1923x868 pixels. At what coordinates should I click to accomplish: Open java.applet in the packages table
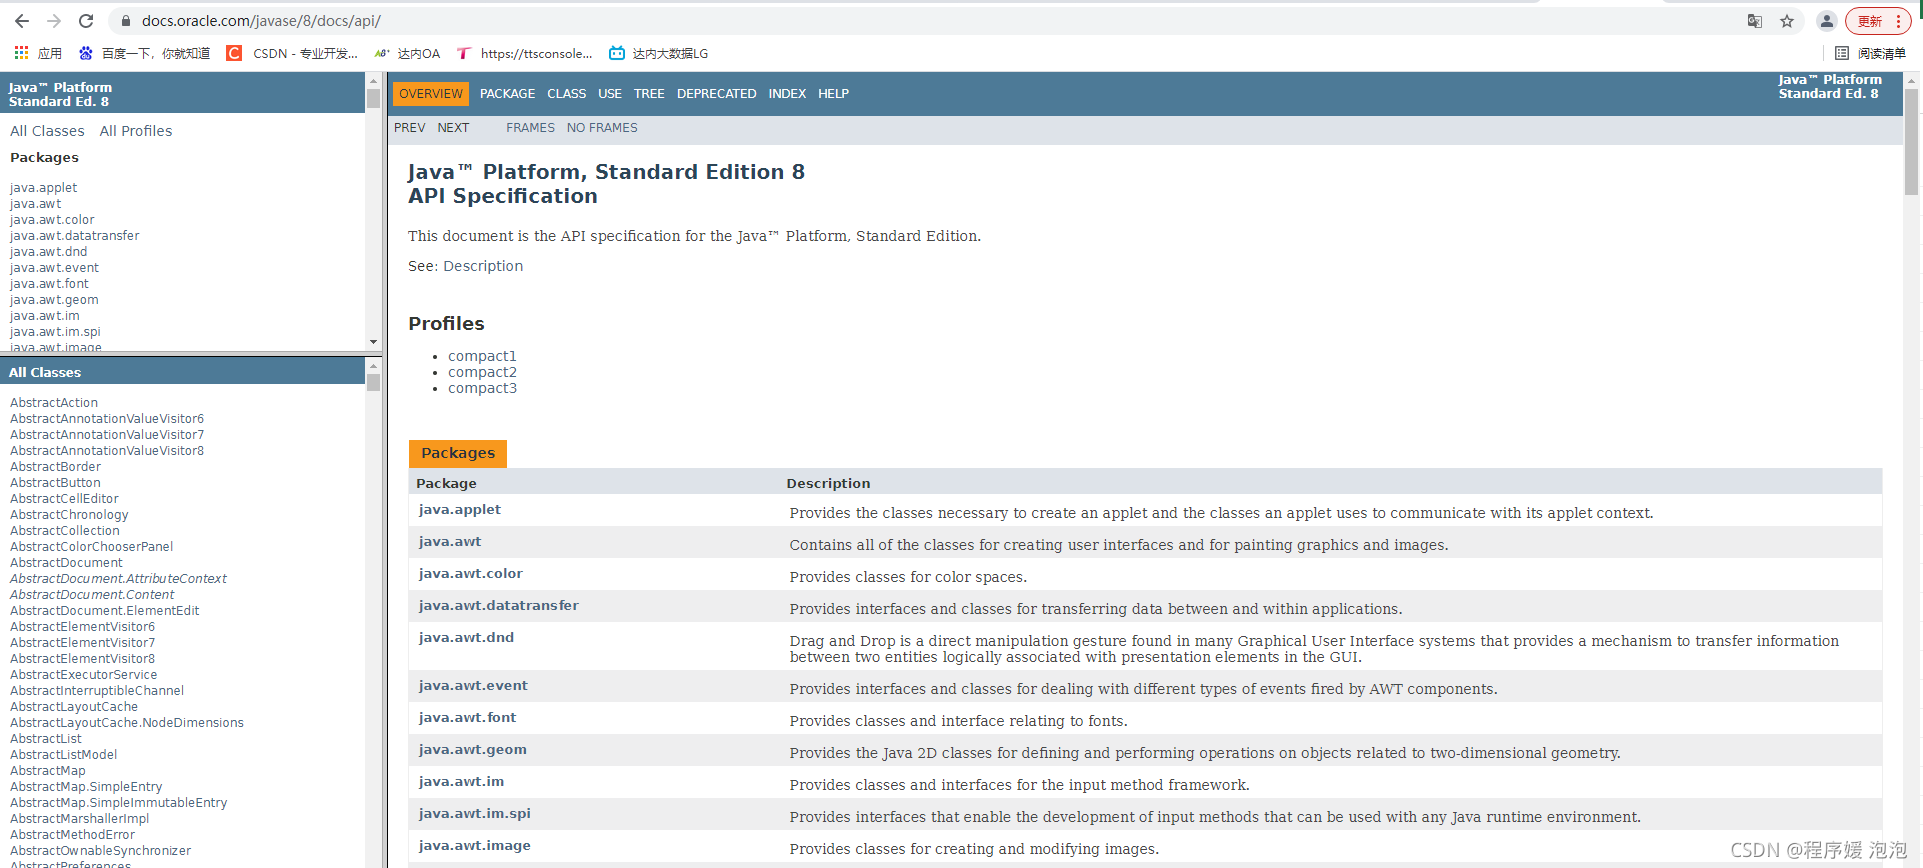459,509
